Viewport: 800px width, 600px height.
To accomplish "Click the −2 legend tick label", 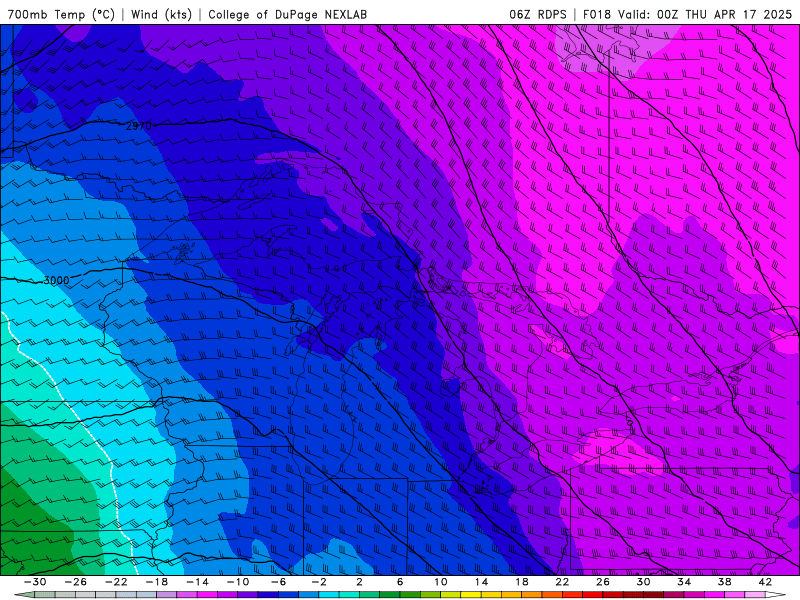I will (318, 582).
